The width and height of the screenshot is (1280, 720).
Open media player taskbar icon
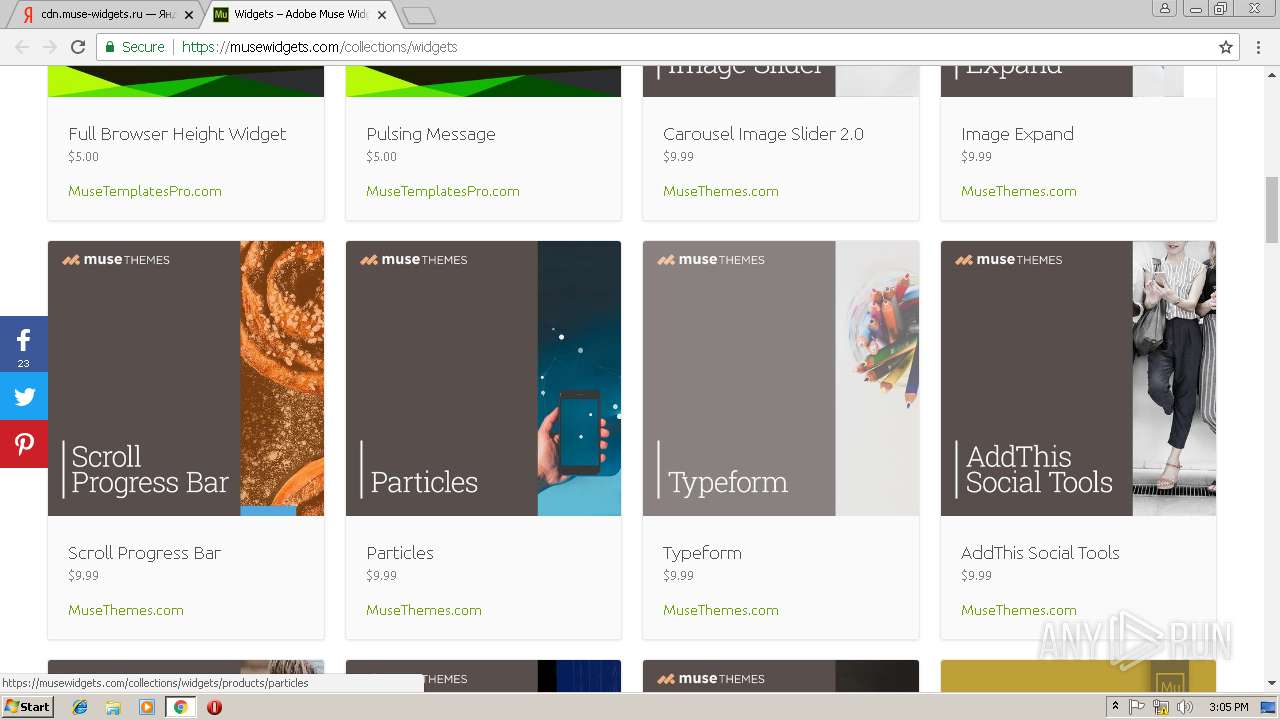147,707
